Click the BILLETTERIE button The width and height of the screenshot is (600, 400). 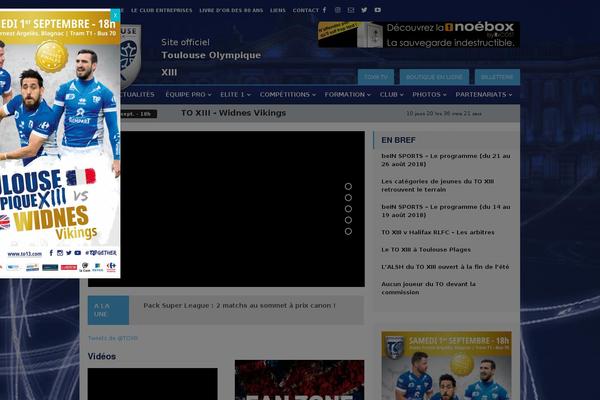click(x=497, y=77)
